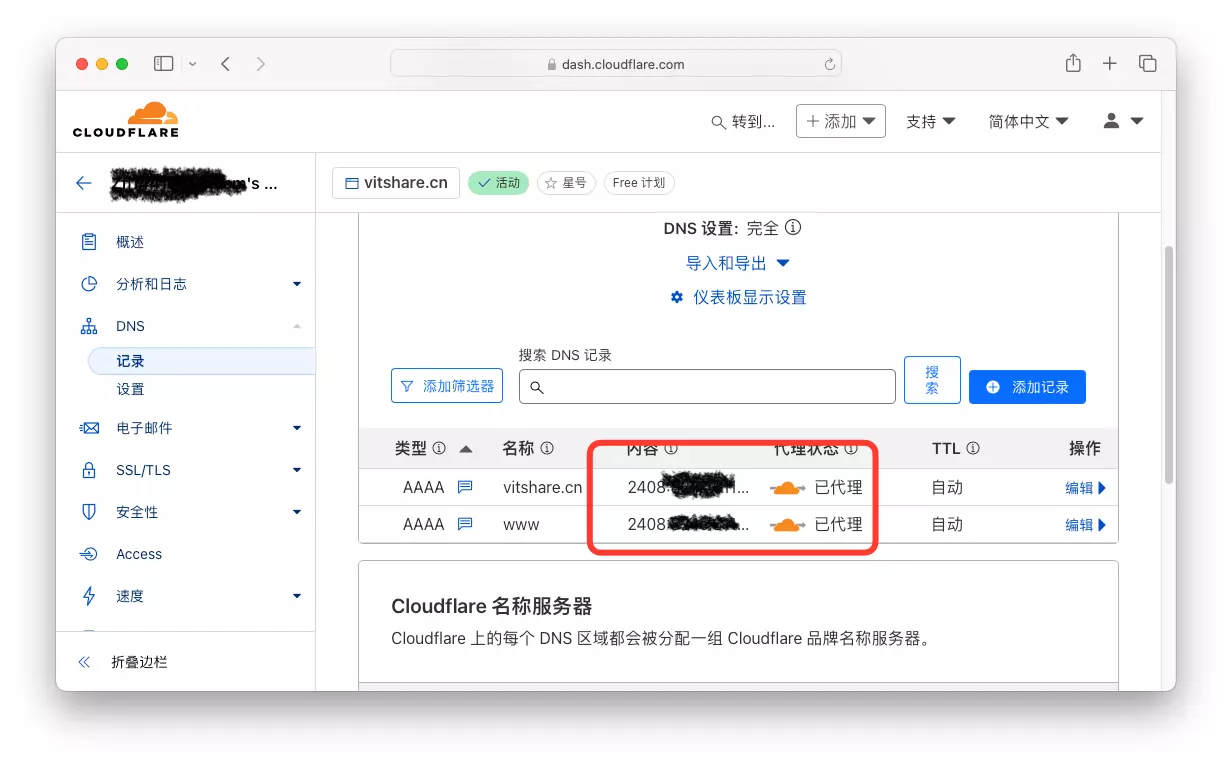Click the 速度 lightning icon in sidebar

click(x=89, y=596)
